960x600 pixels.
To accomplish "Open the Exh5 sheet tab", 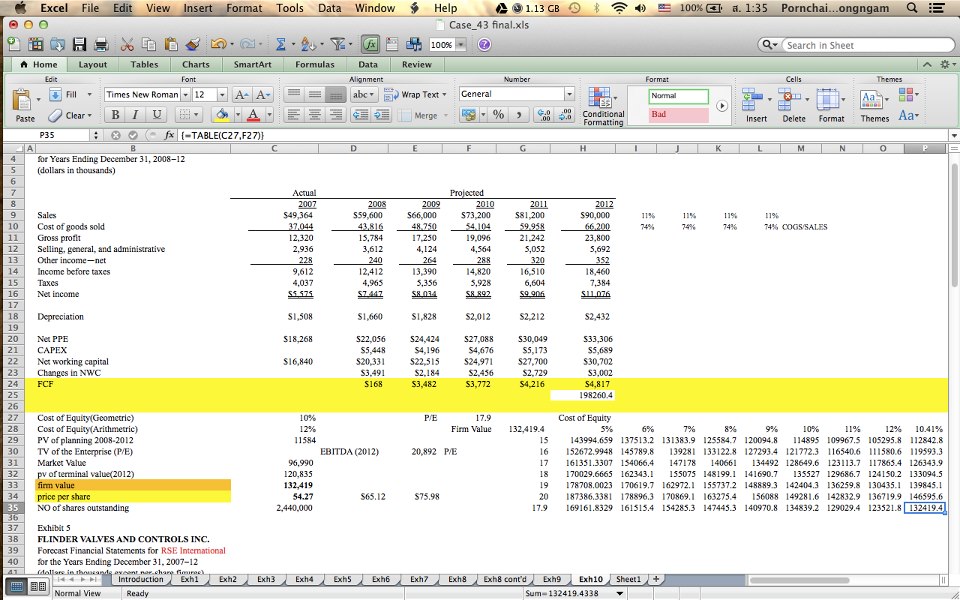I will 342,579.
